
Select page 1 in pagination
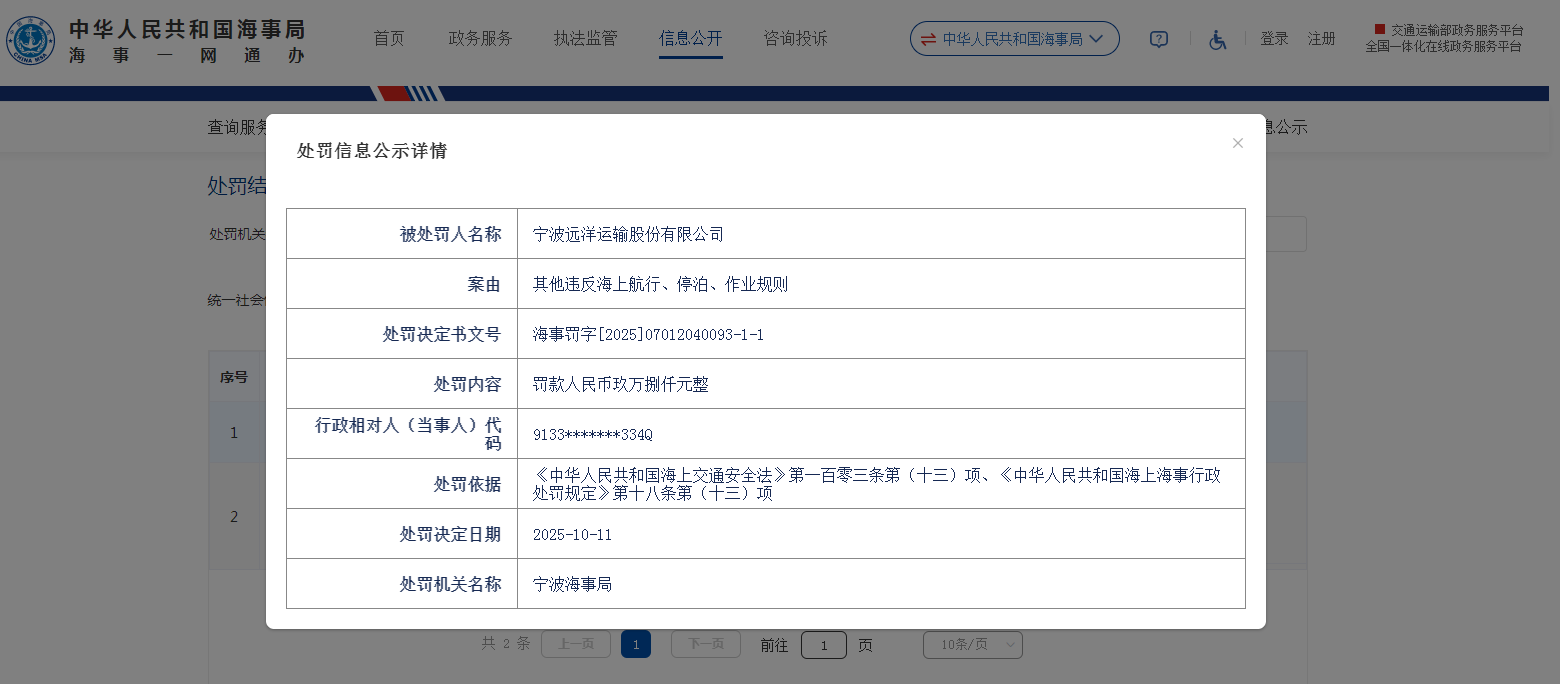(x=636, y=645)
